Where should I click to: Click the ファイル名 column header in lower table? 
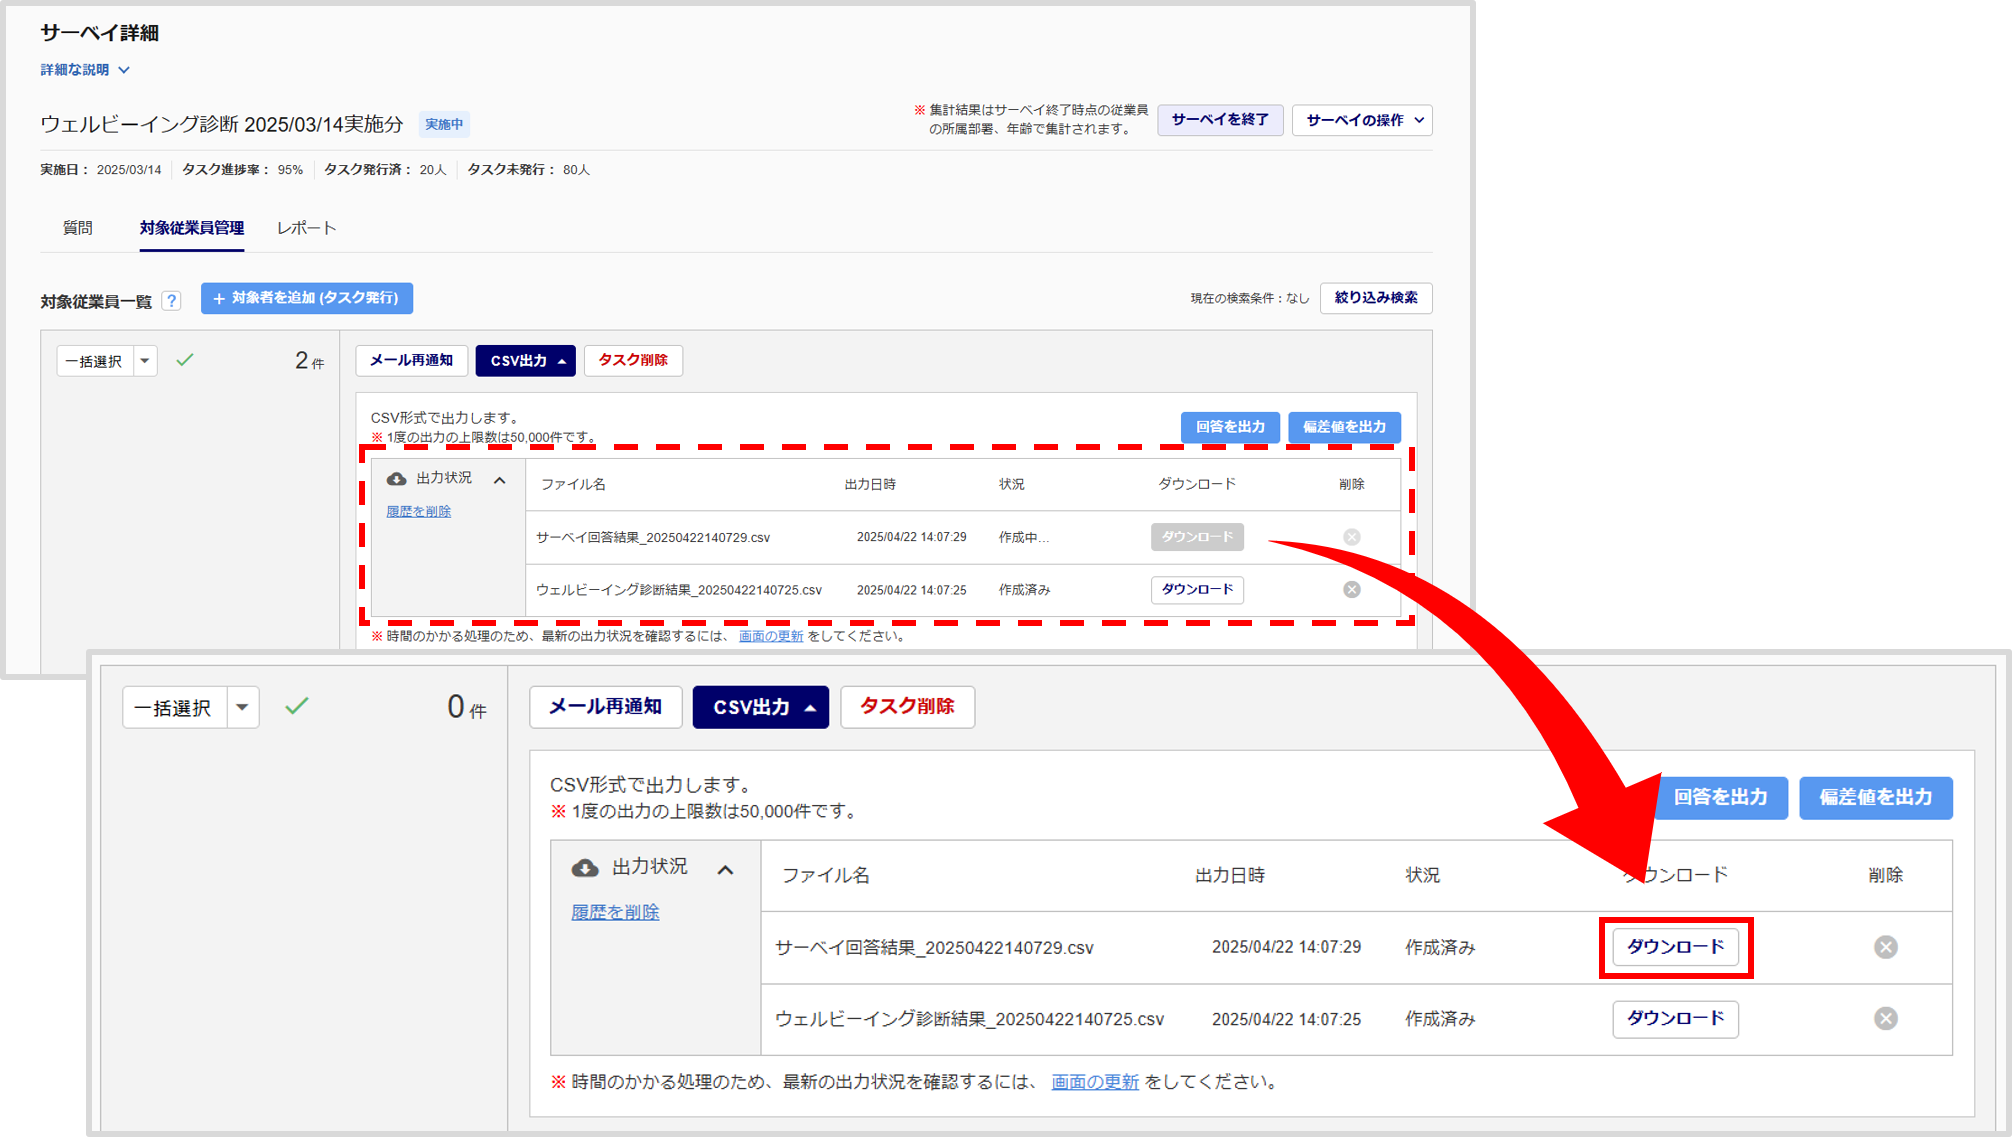coord(825,876)
